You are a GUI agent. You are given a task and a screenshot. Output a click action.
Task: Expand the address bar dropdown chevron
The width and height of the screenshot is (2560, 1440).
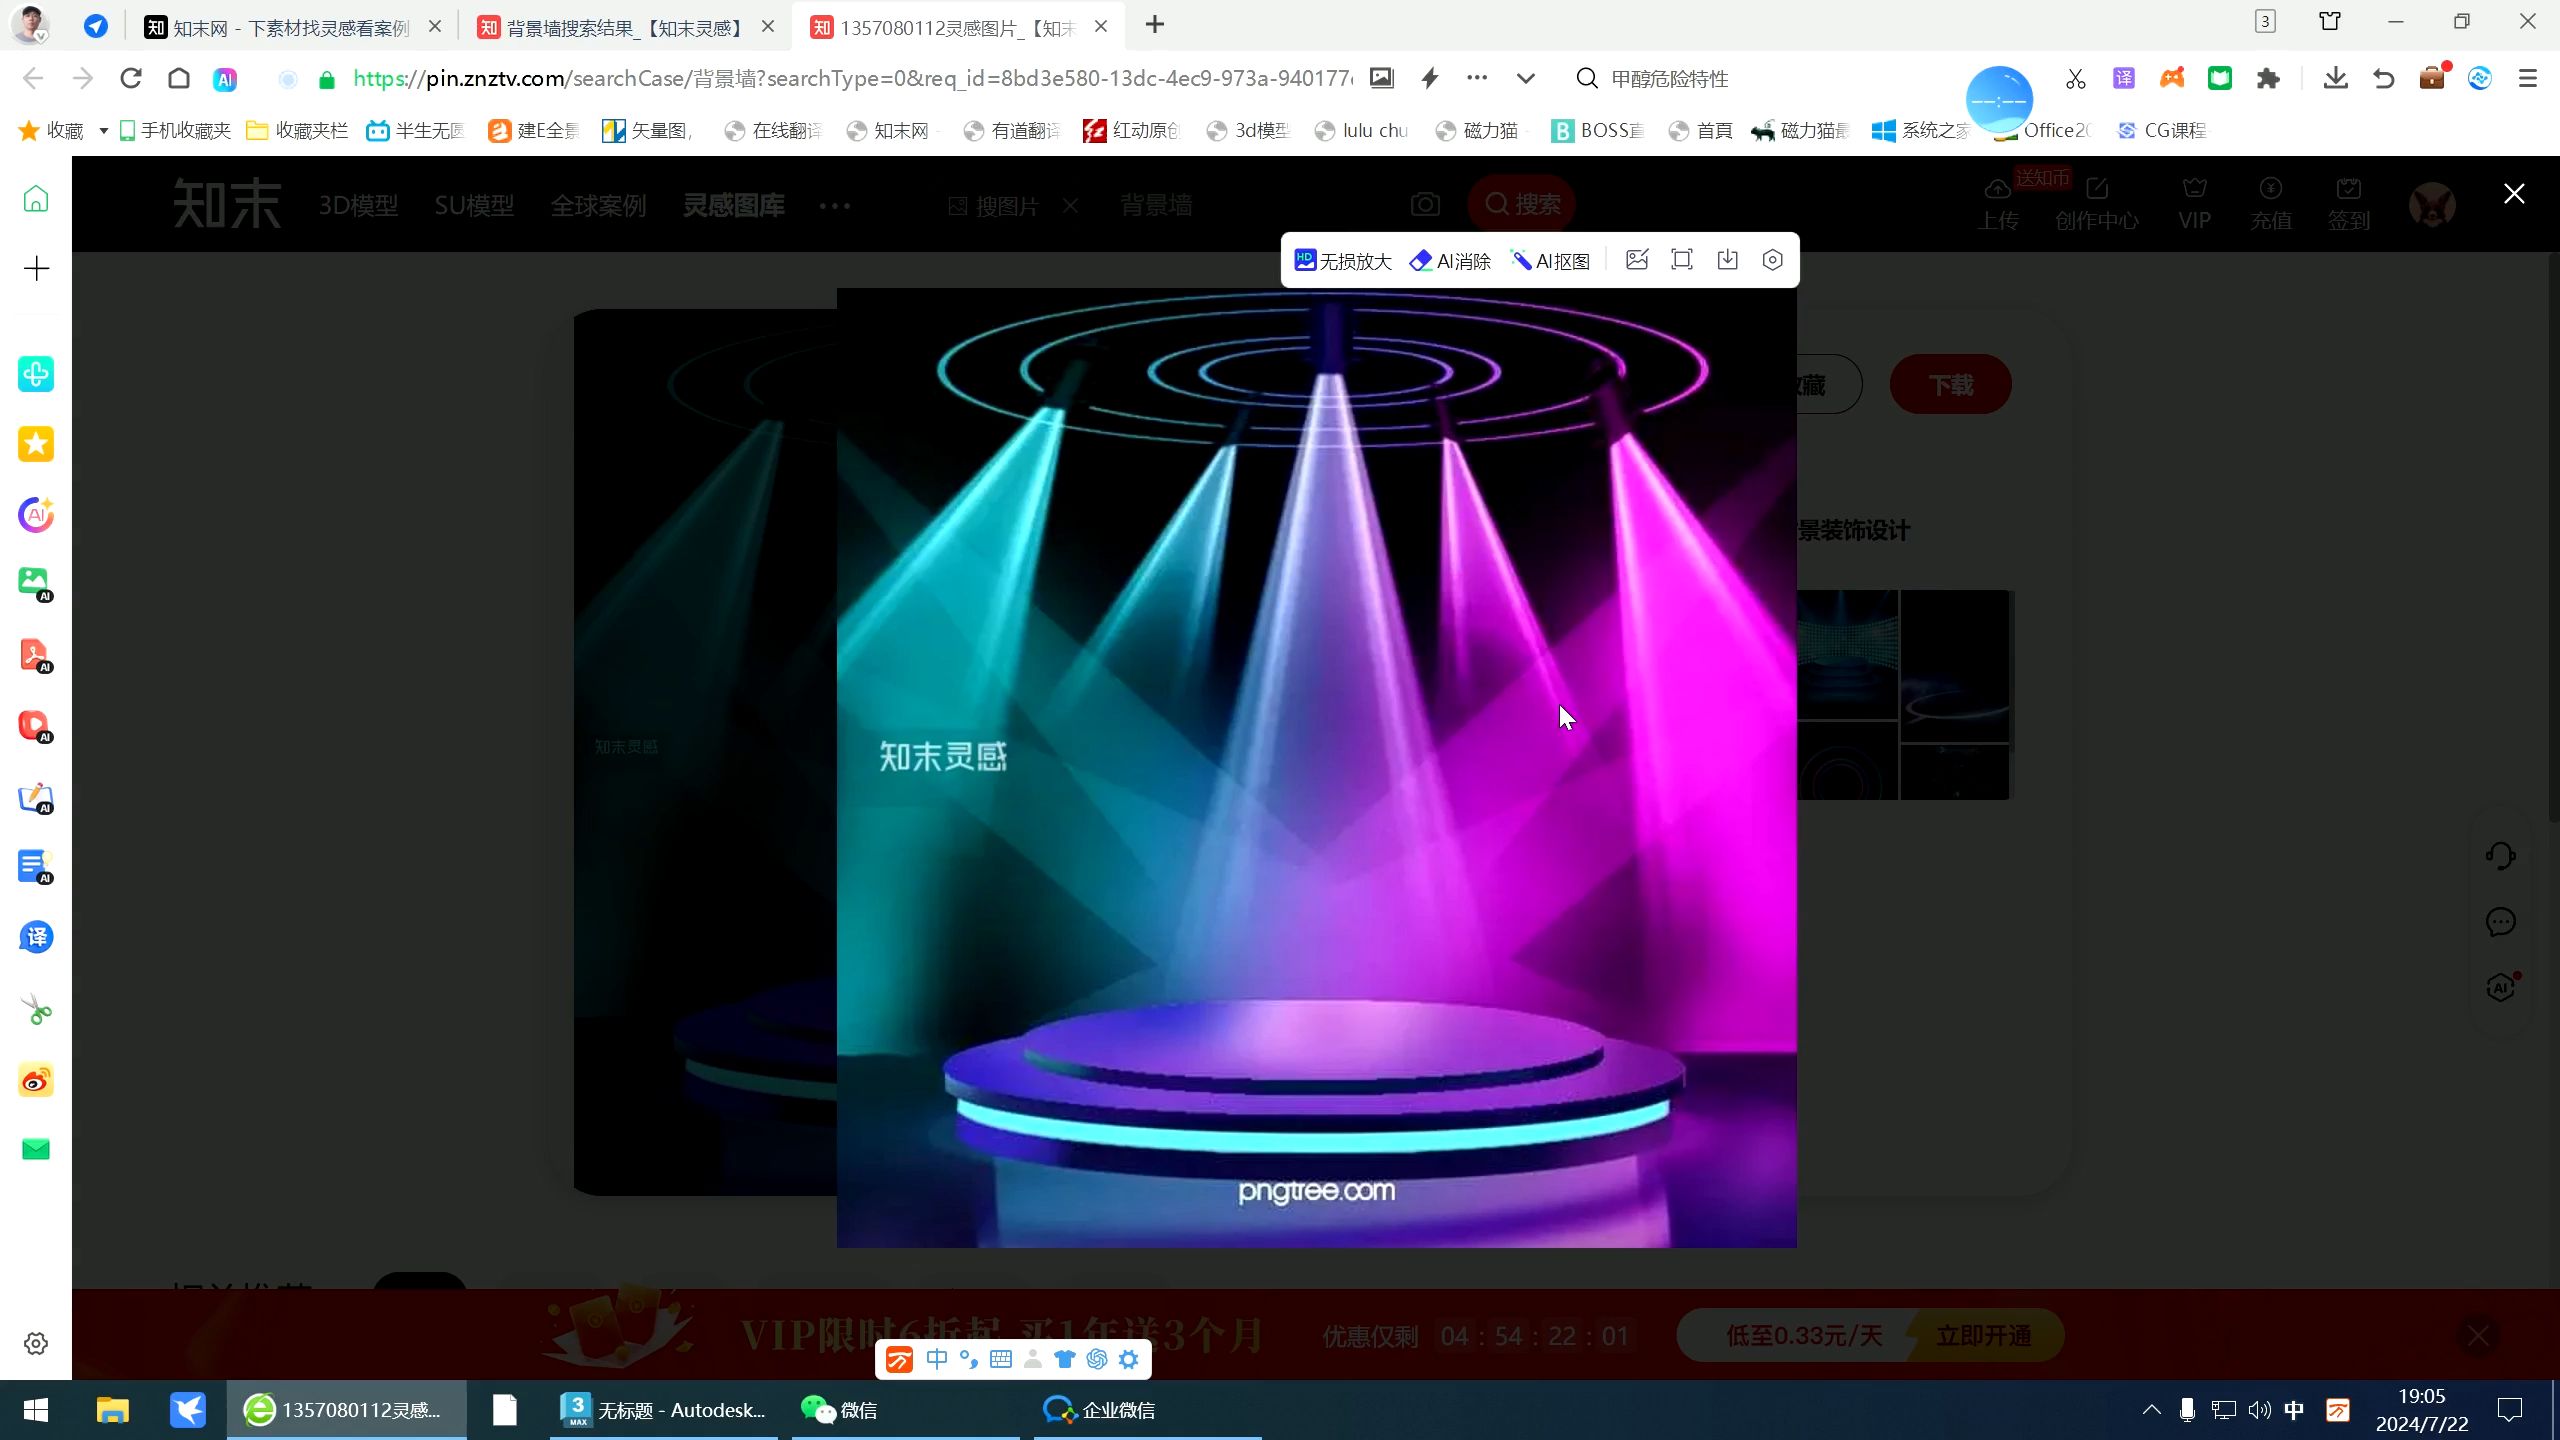[1526, 78]
